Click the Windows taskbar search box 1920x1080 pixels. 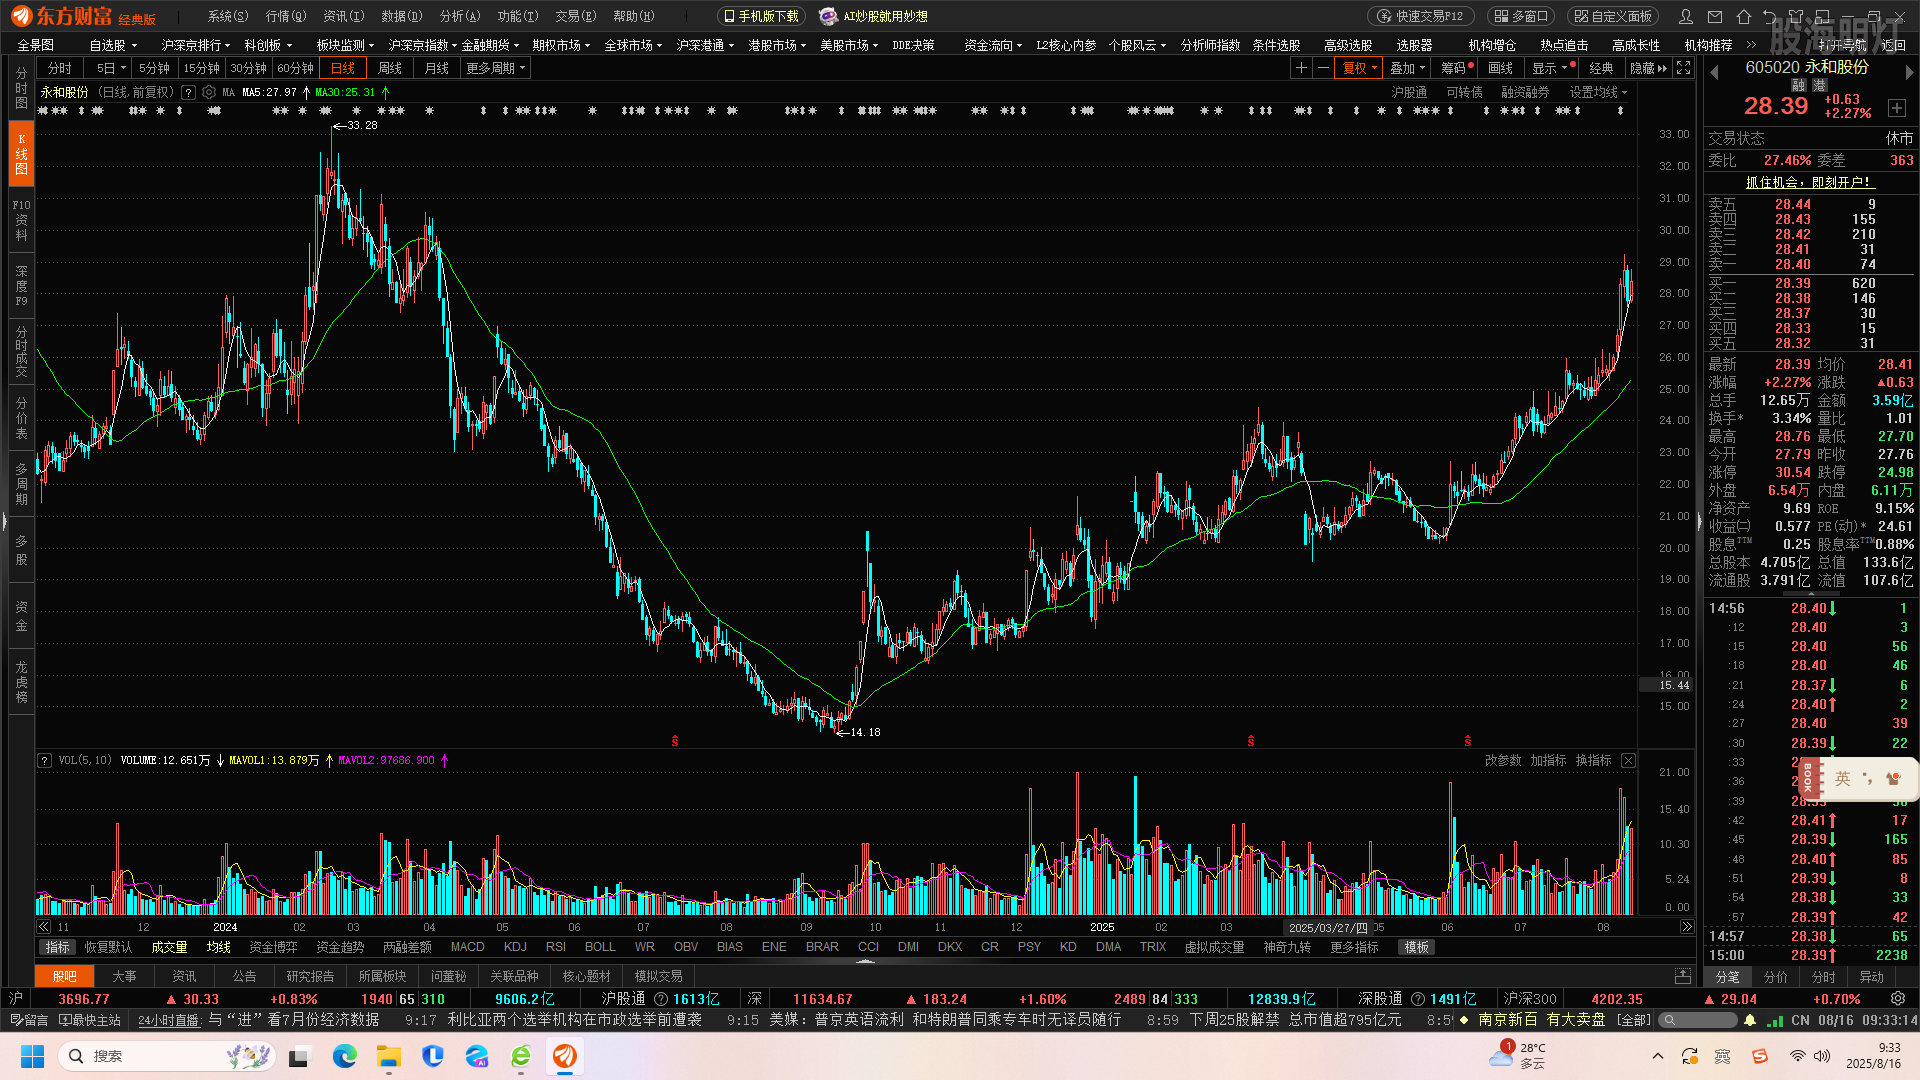167,1056
